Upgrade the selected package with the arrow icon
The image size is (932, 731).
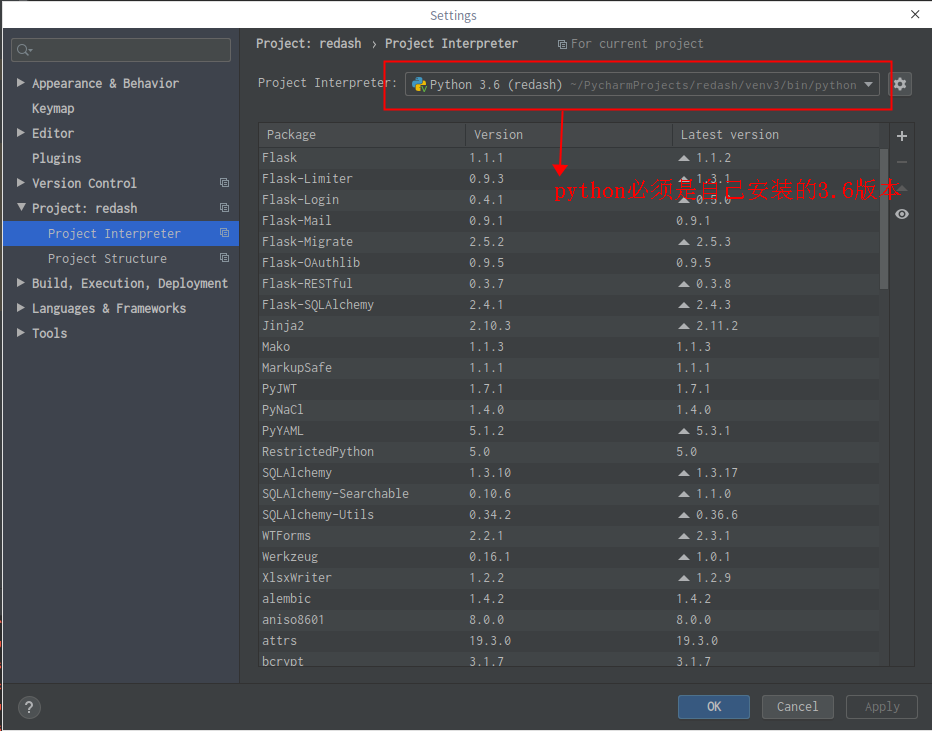901,187
